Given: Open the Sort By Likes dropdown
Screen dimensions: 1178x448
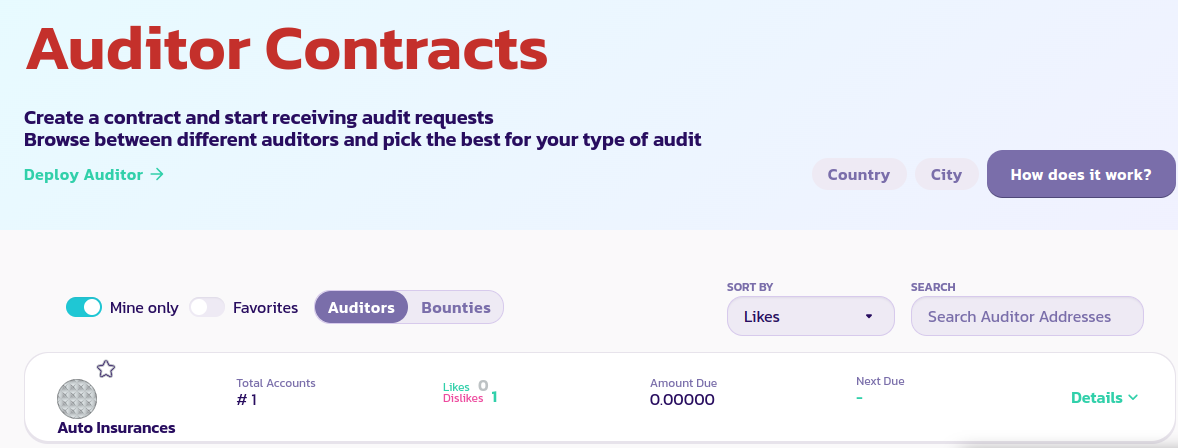Looking at the screenshot, I should tap(810, 316).
